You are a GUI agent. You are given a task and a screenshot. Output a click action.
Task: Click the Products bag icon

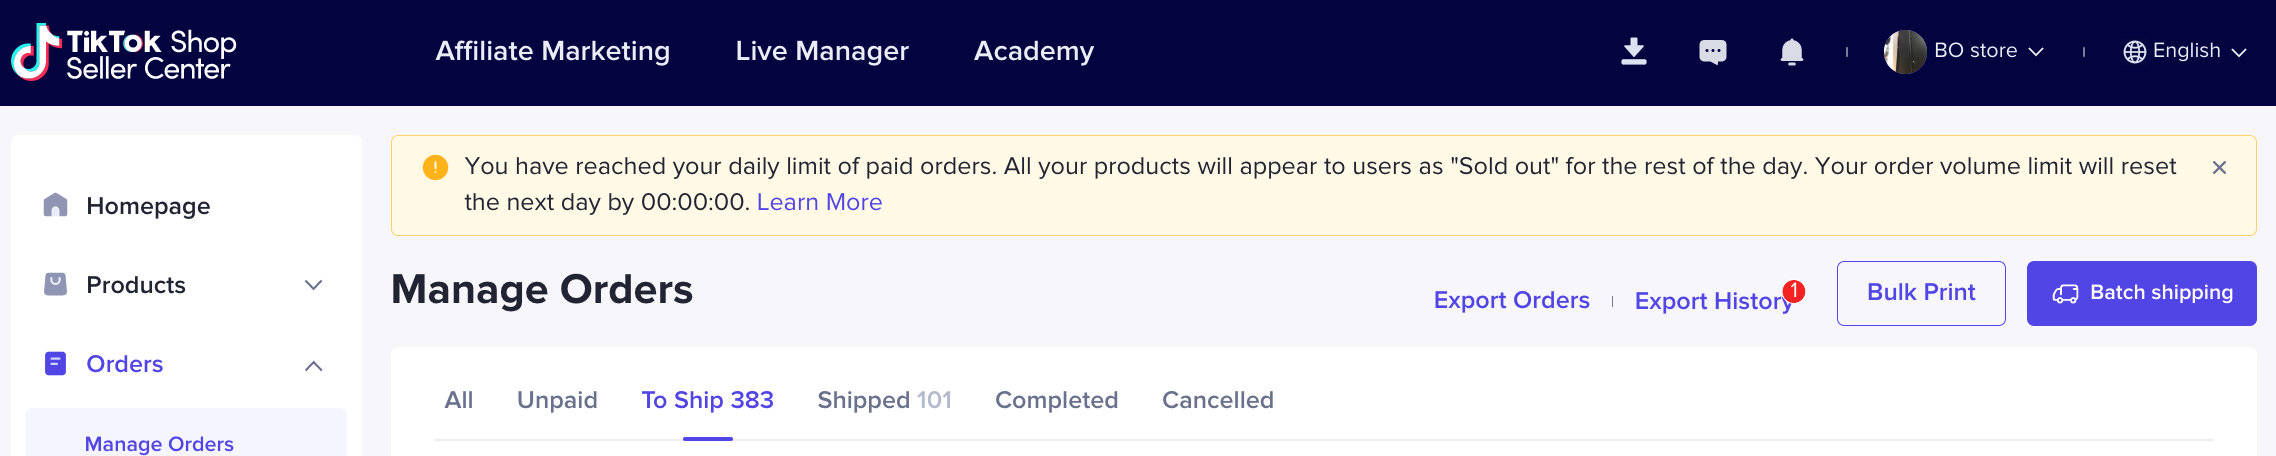coord(56,285)
